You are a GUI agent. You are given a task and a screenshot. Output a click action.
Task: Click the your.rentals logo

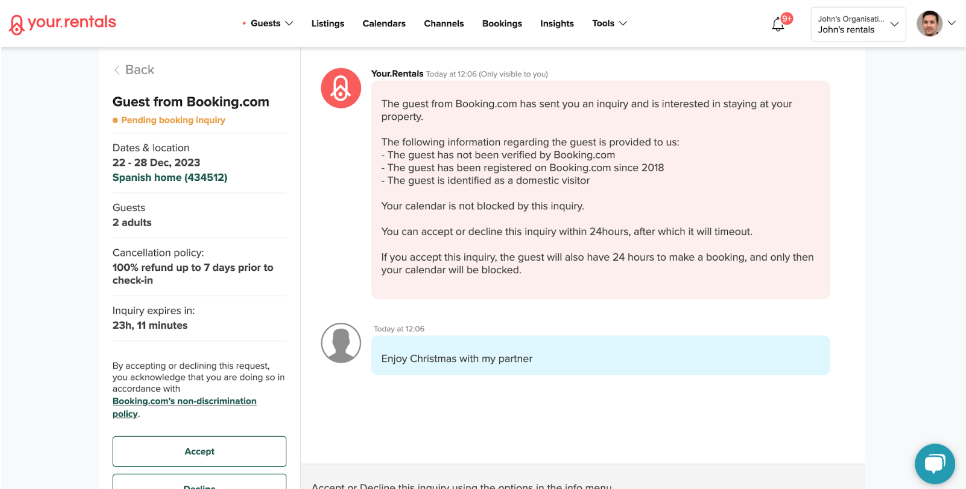tap(62, 24)
